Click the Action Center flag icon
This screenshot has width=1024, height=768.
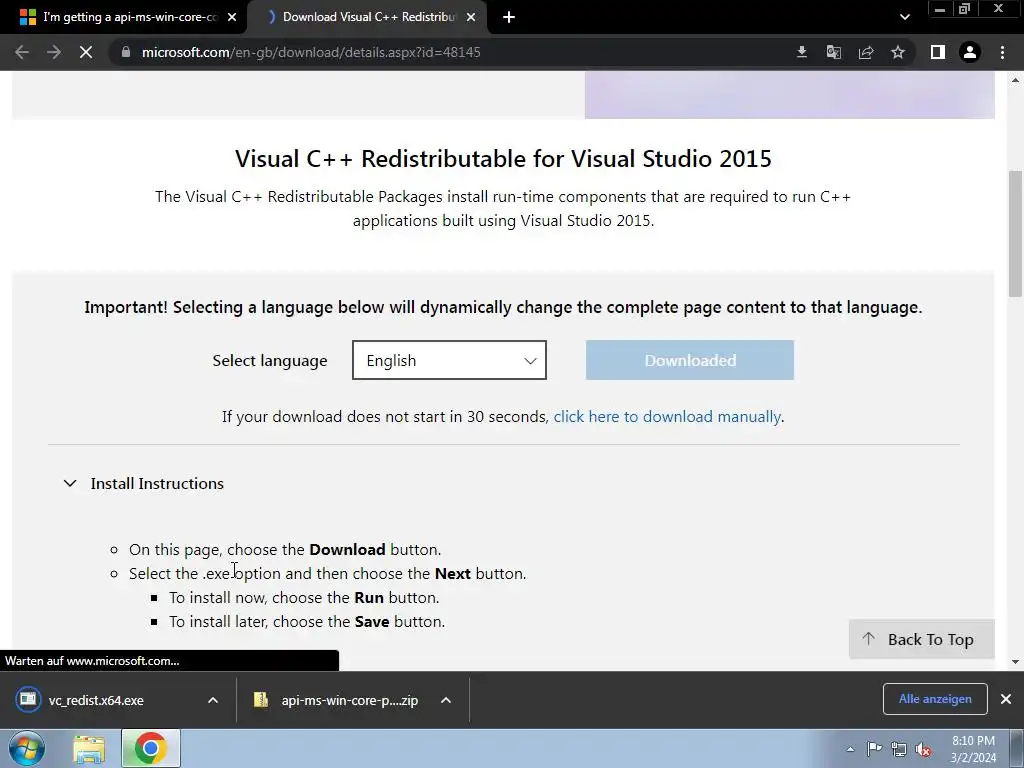click(874, 749)
